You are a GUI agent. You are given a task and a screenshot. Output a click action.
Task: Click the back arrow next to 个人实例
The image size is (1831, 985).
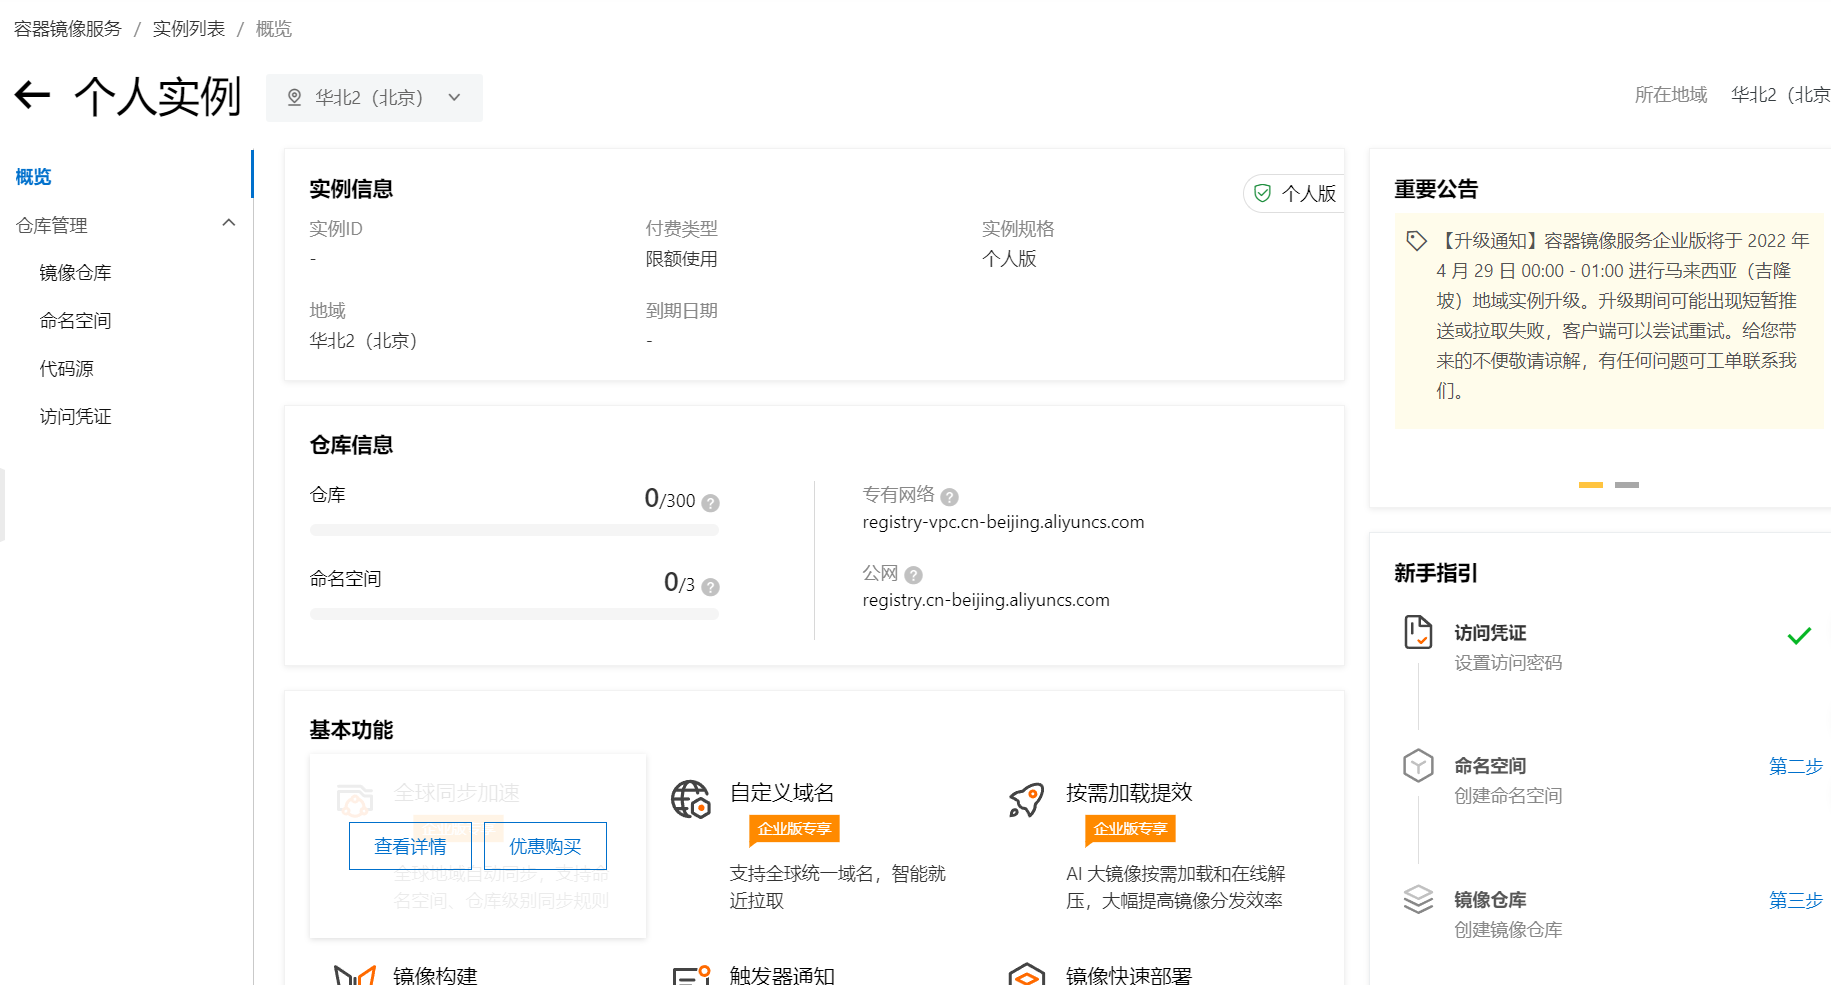coord(32,96)
